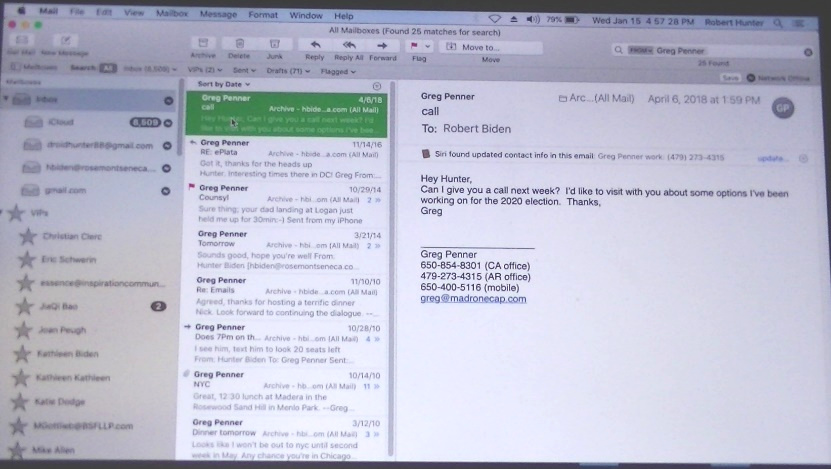Click the Mailboxes sidebar toggle button
This screenshot has height=469, width=831.
[34, 67]
